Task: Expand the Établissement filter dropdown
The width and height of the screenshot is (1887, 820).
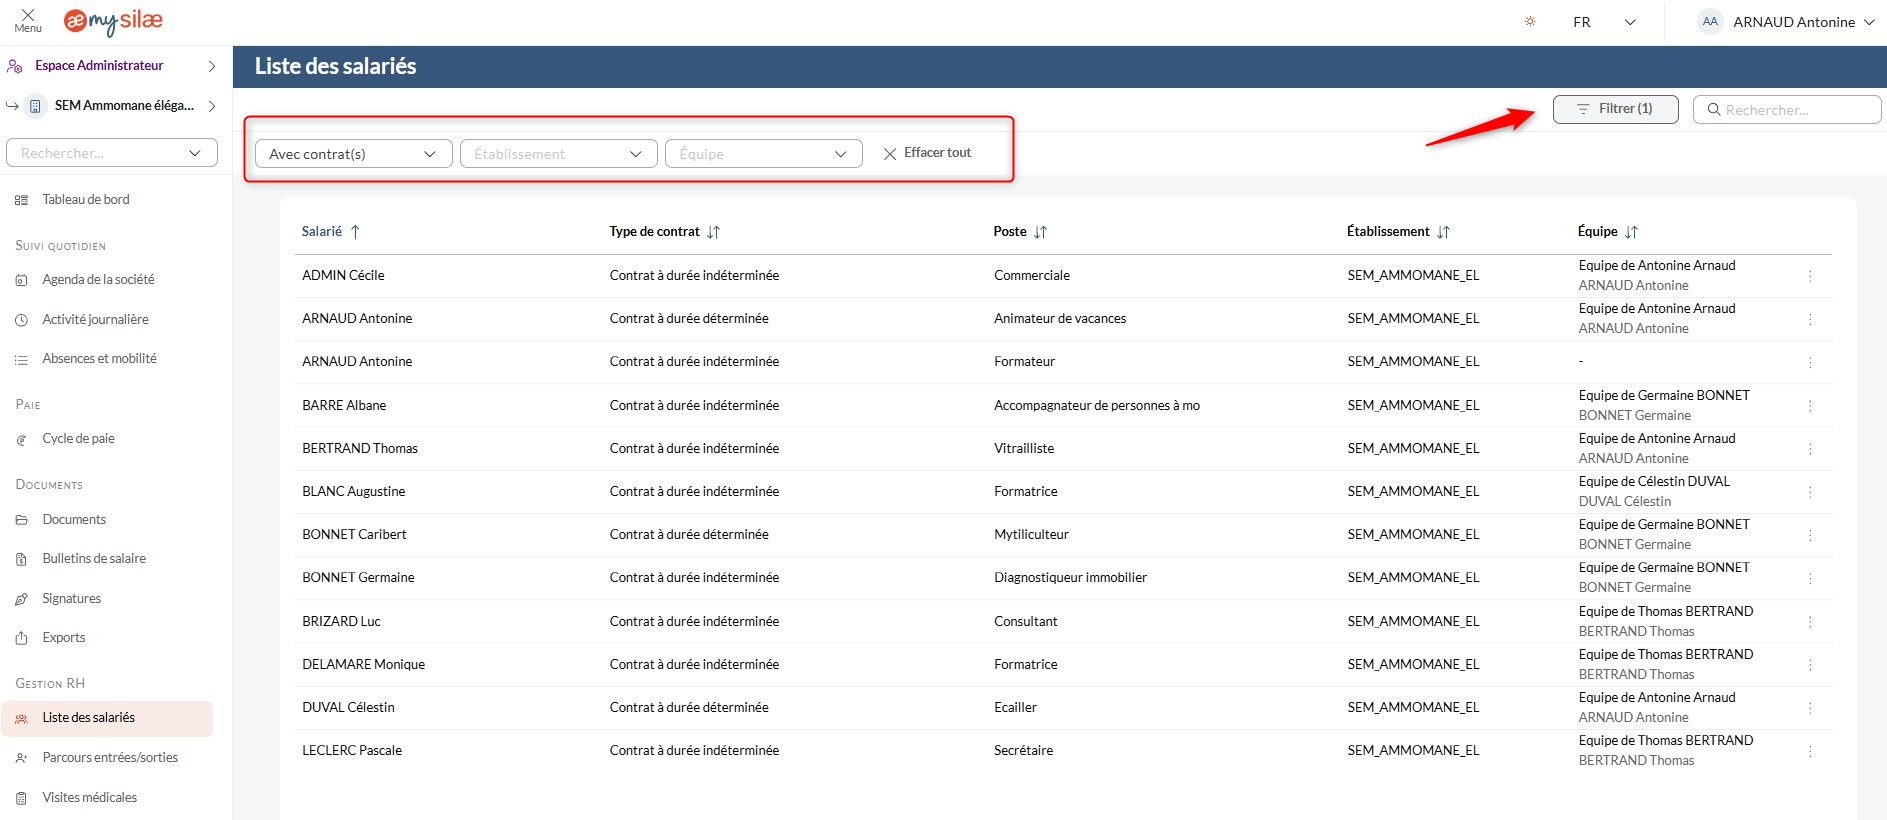Action: (x=558, y=154)
